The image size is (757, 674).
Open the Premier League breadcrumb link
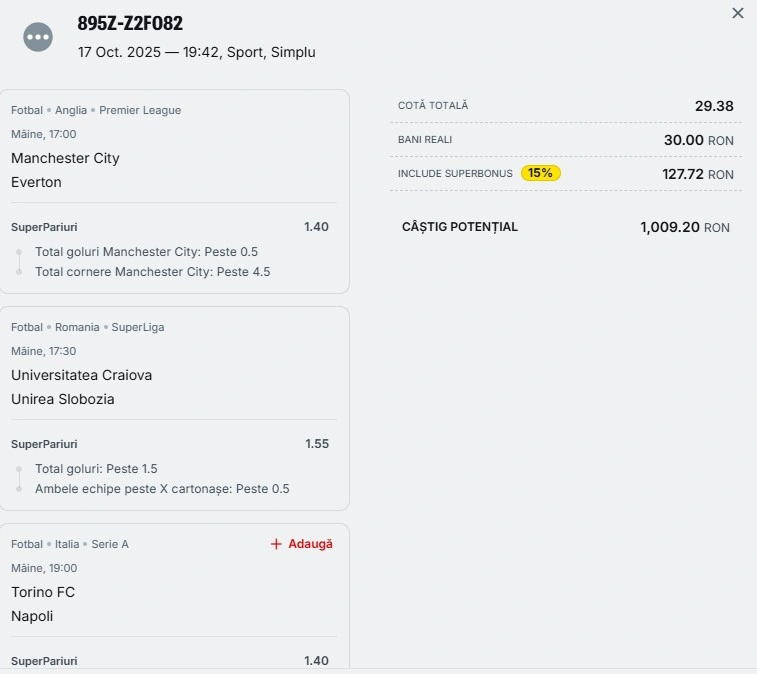coord(140,110)
